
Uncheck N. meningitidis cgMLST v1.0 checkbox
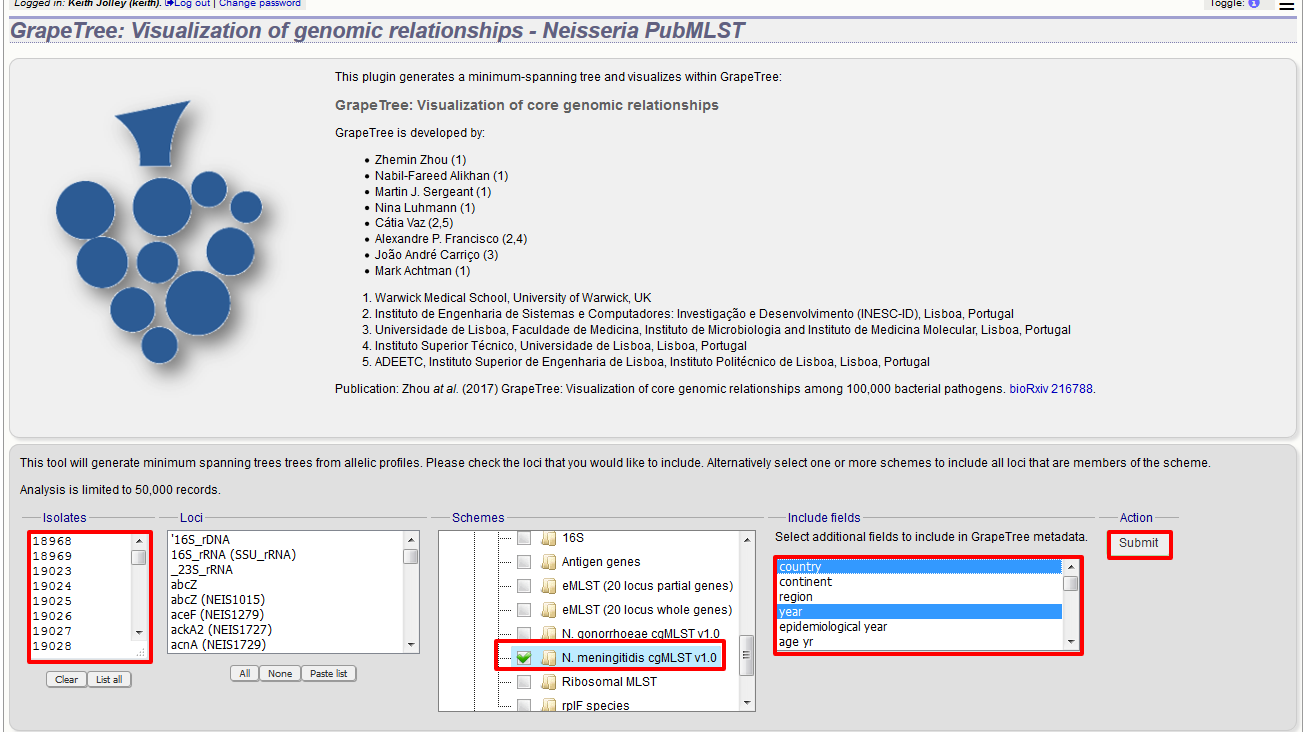click(524, 658)
